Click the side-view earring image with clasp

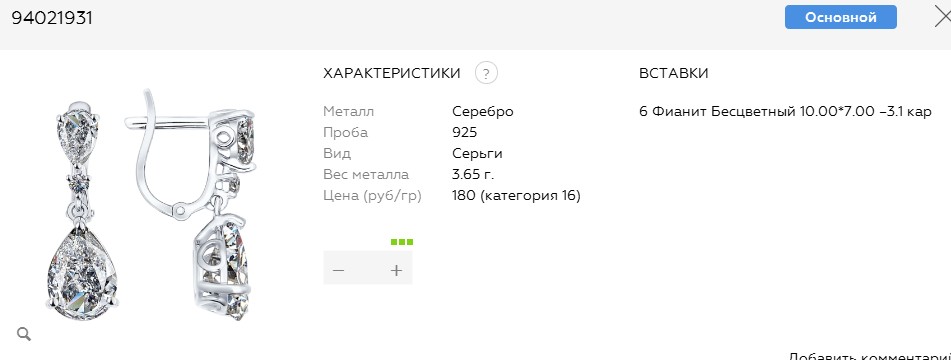click(x=192, y=205)
